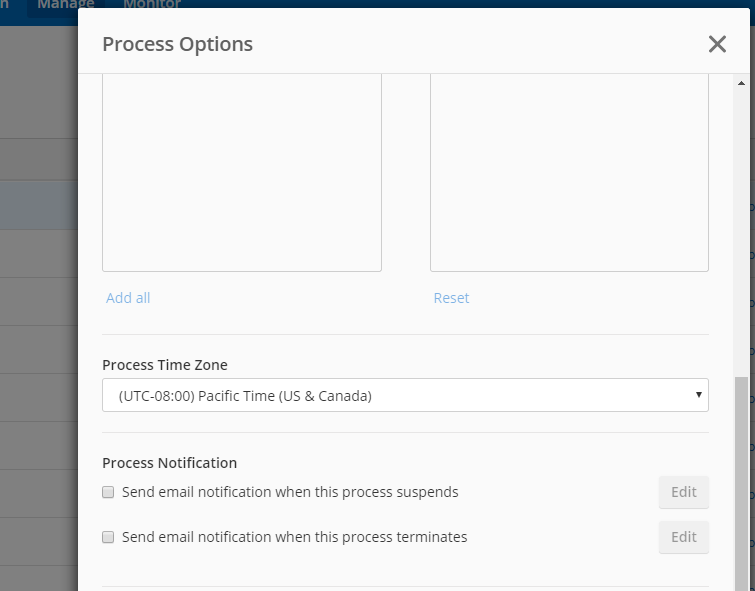The width and height of the screenshot is (755, 591).
Task: Click the dialog's vertical scrollbar thumb
Action: pos(741,484)
